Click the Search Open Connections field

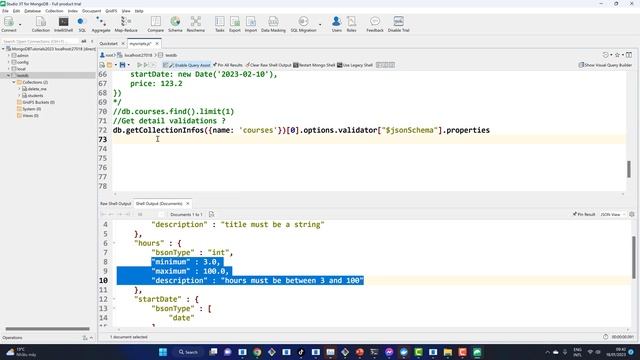tap(40, 41)
